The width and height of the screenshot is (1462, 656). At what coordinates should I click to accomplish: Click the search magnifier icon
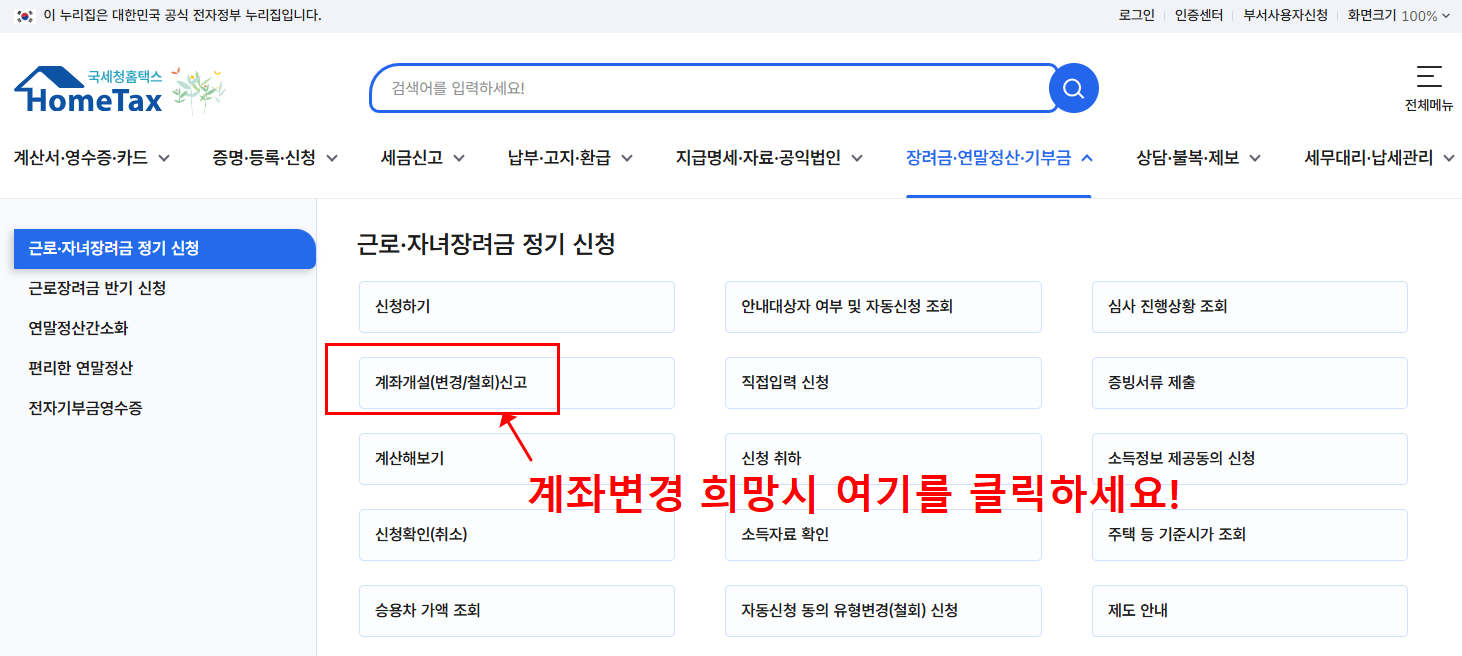pyautogui.click(x=1073, y=88)
